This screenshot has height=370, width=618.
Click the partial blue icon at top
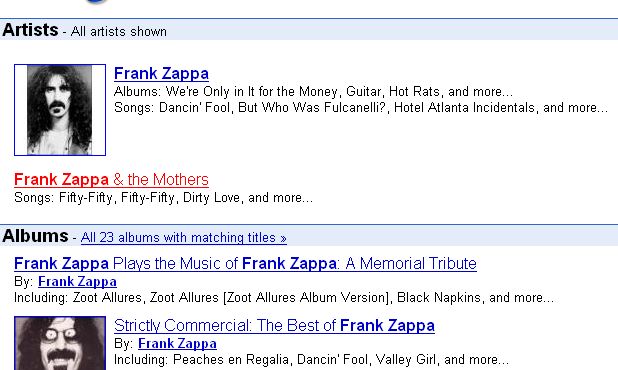point(97,2)
